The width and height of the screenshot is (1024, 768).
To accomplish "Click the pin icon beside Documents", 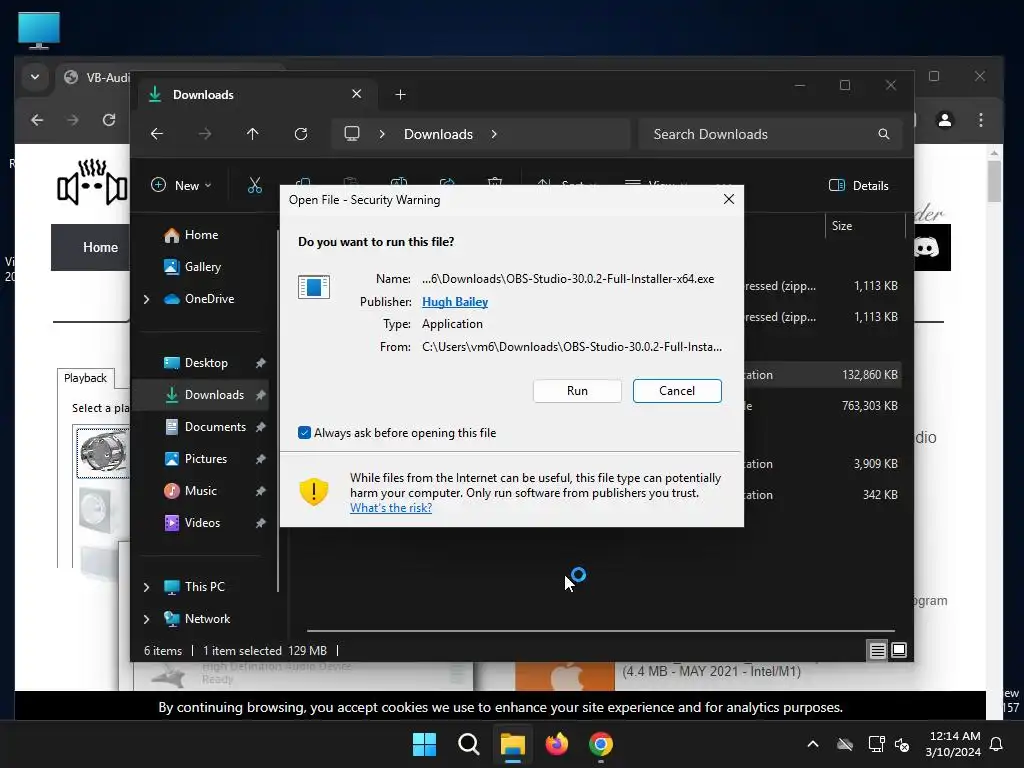I will pyautogui.click(x=261, y=427).
